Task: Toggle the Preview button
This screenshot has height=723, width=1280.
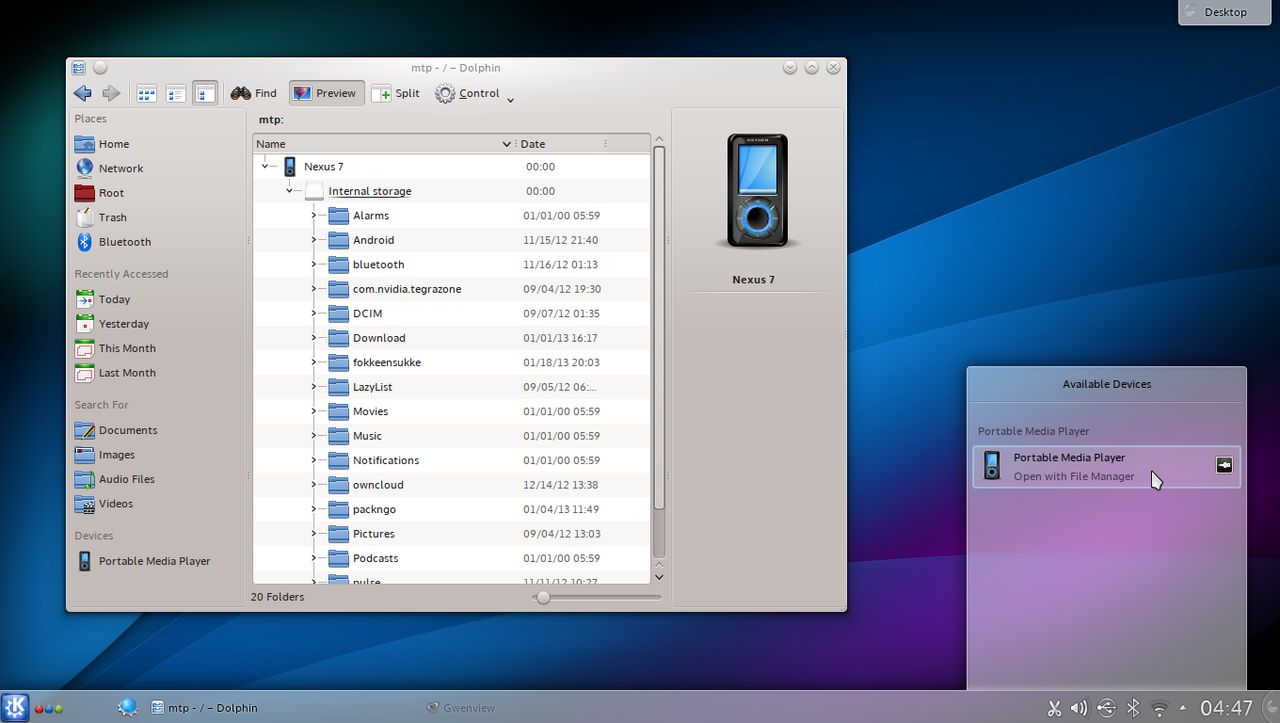Action: (x=326, y=93)
